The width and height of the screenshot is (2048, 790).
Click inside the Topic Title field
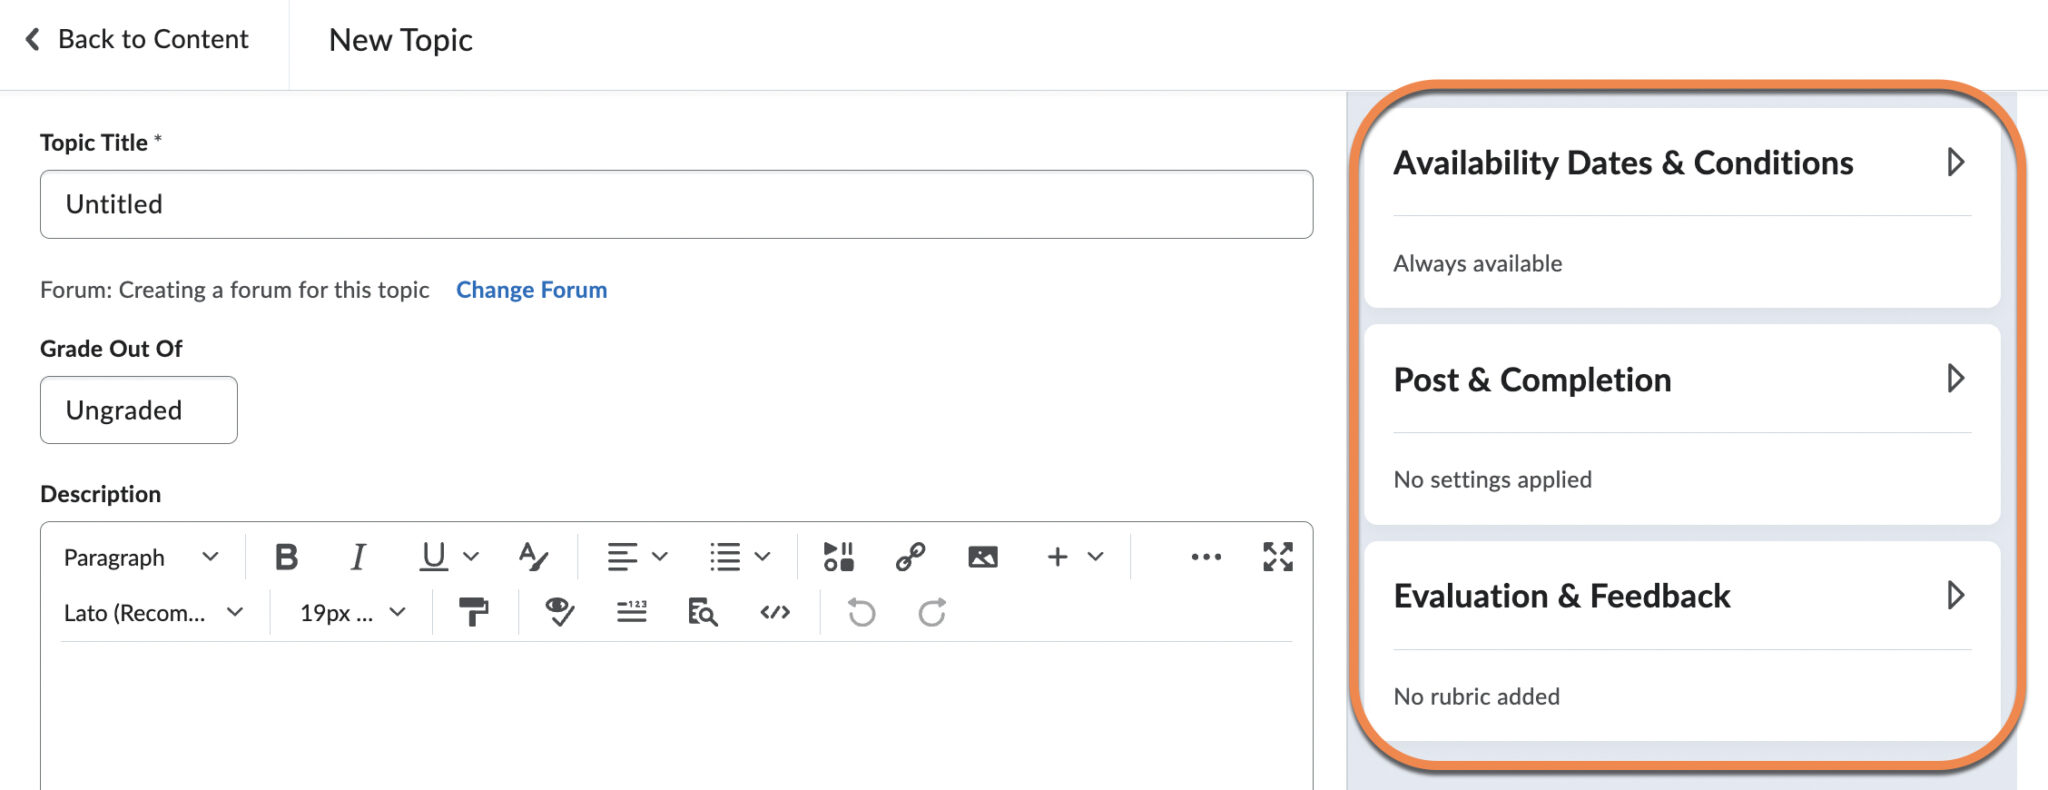coord(676,204)
